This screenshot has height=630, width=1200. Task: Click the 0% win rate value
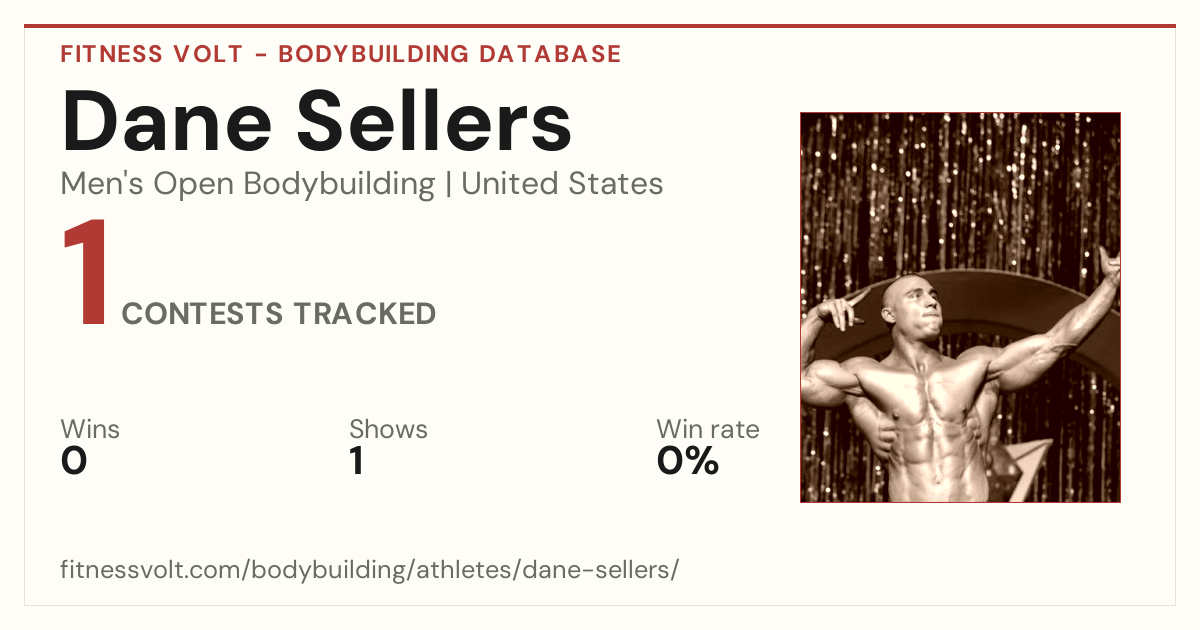688,461
